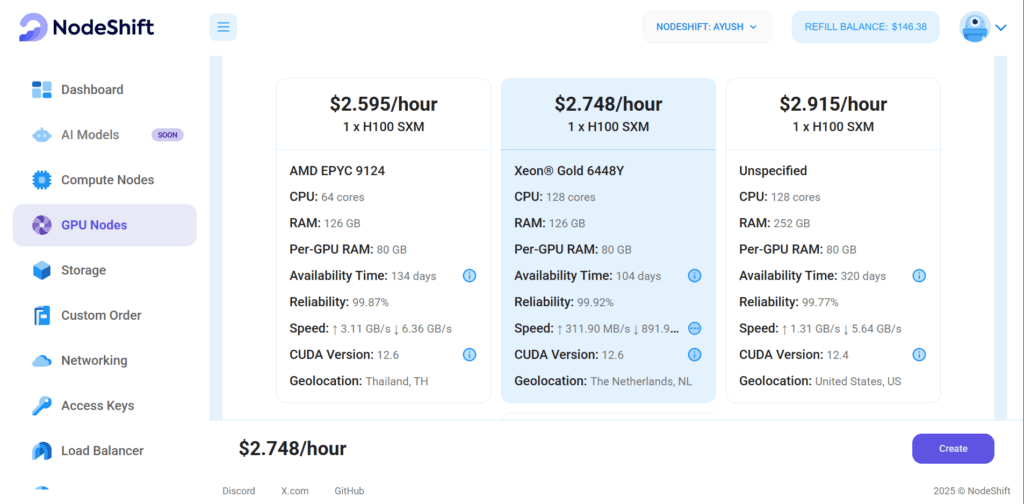Expand truncated Speed details on Xeon card
Image resolution: width=1024 pixels, height=504 pixels.
(695, 328)
